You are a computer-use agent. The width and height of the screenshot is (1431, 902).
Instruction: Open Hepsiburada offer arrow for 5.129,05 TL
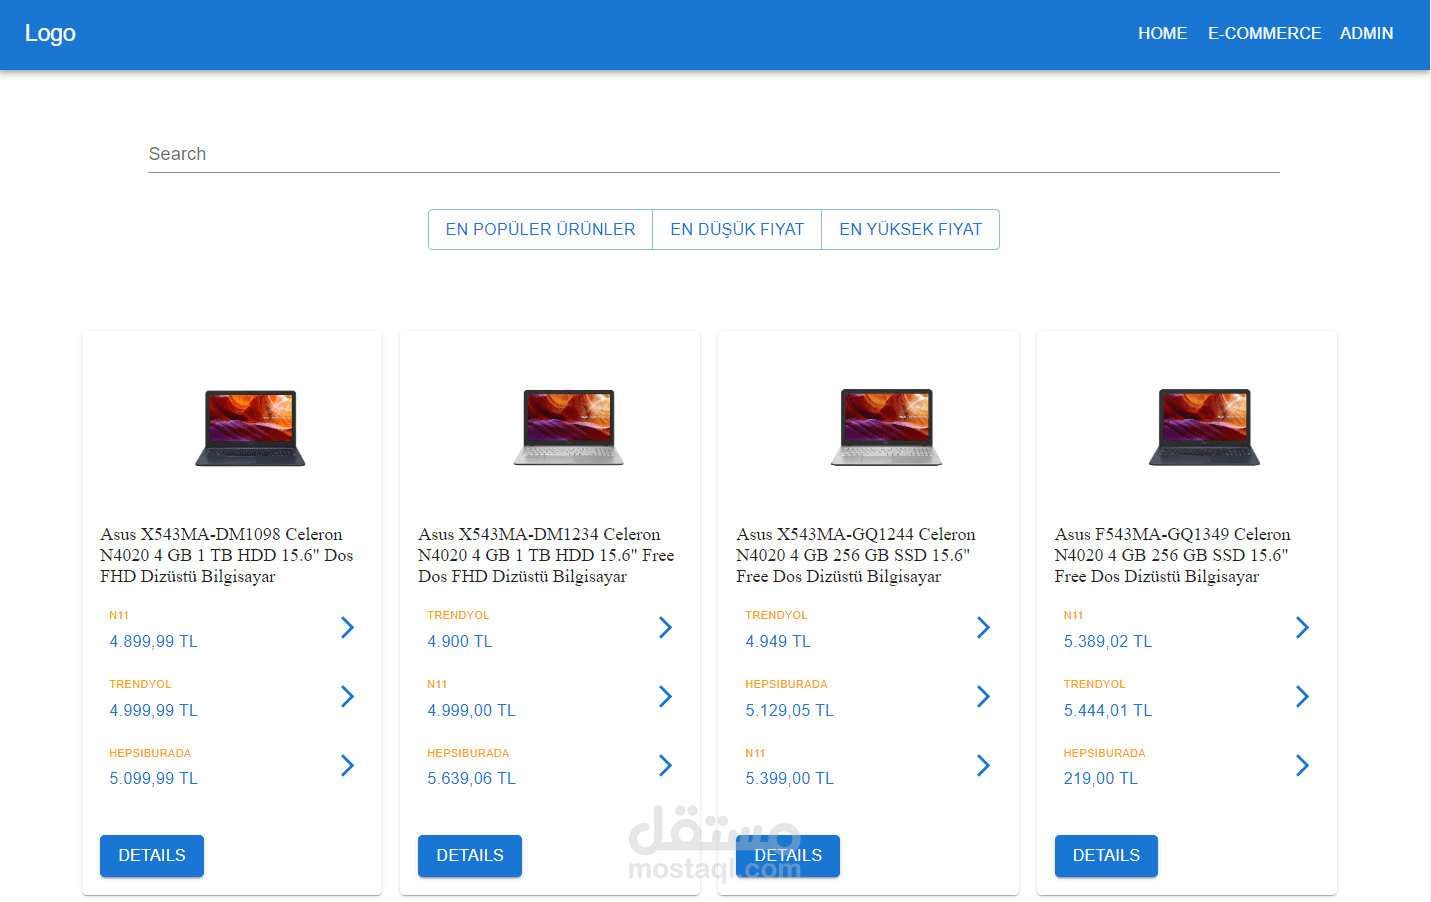[983, 697]
